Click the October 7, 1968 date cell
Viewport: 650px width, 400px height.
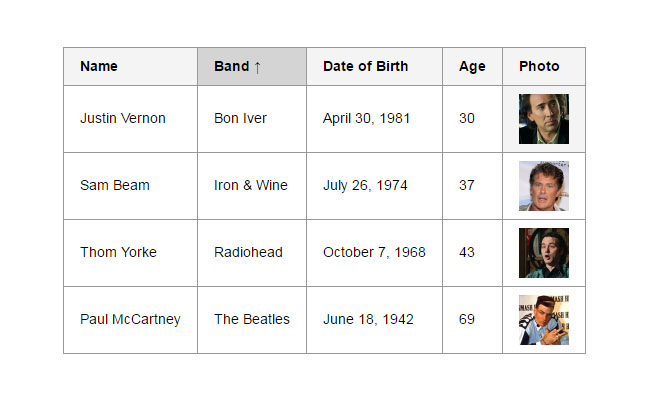[x=374, y=253]
